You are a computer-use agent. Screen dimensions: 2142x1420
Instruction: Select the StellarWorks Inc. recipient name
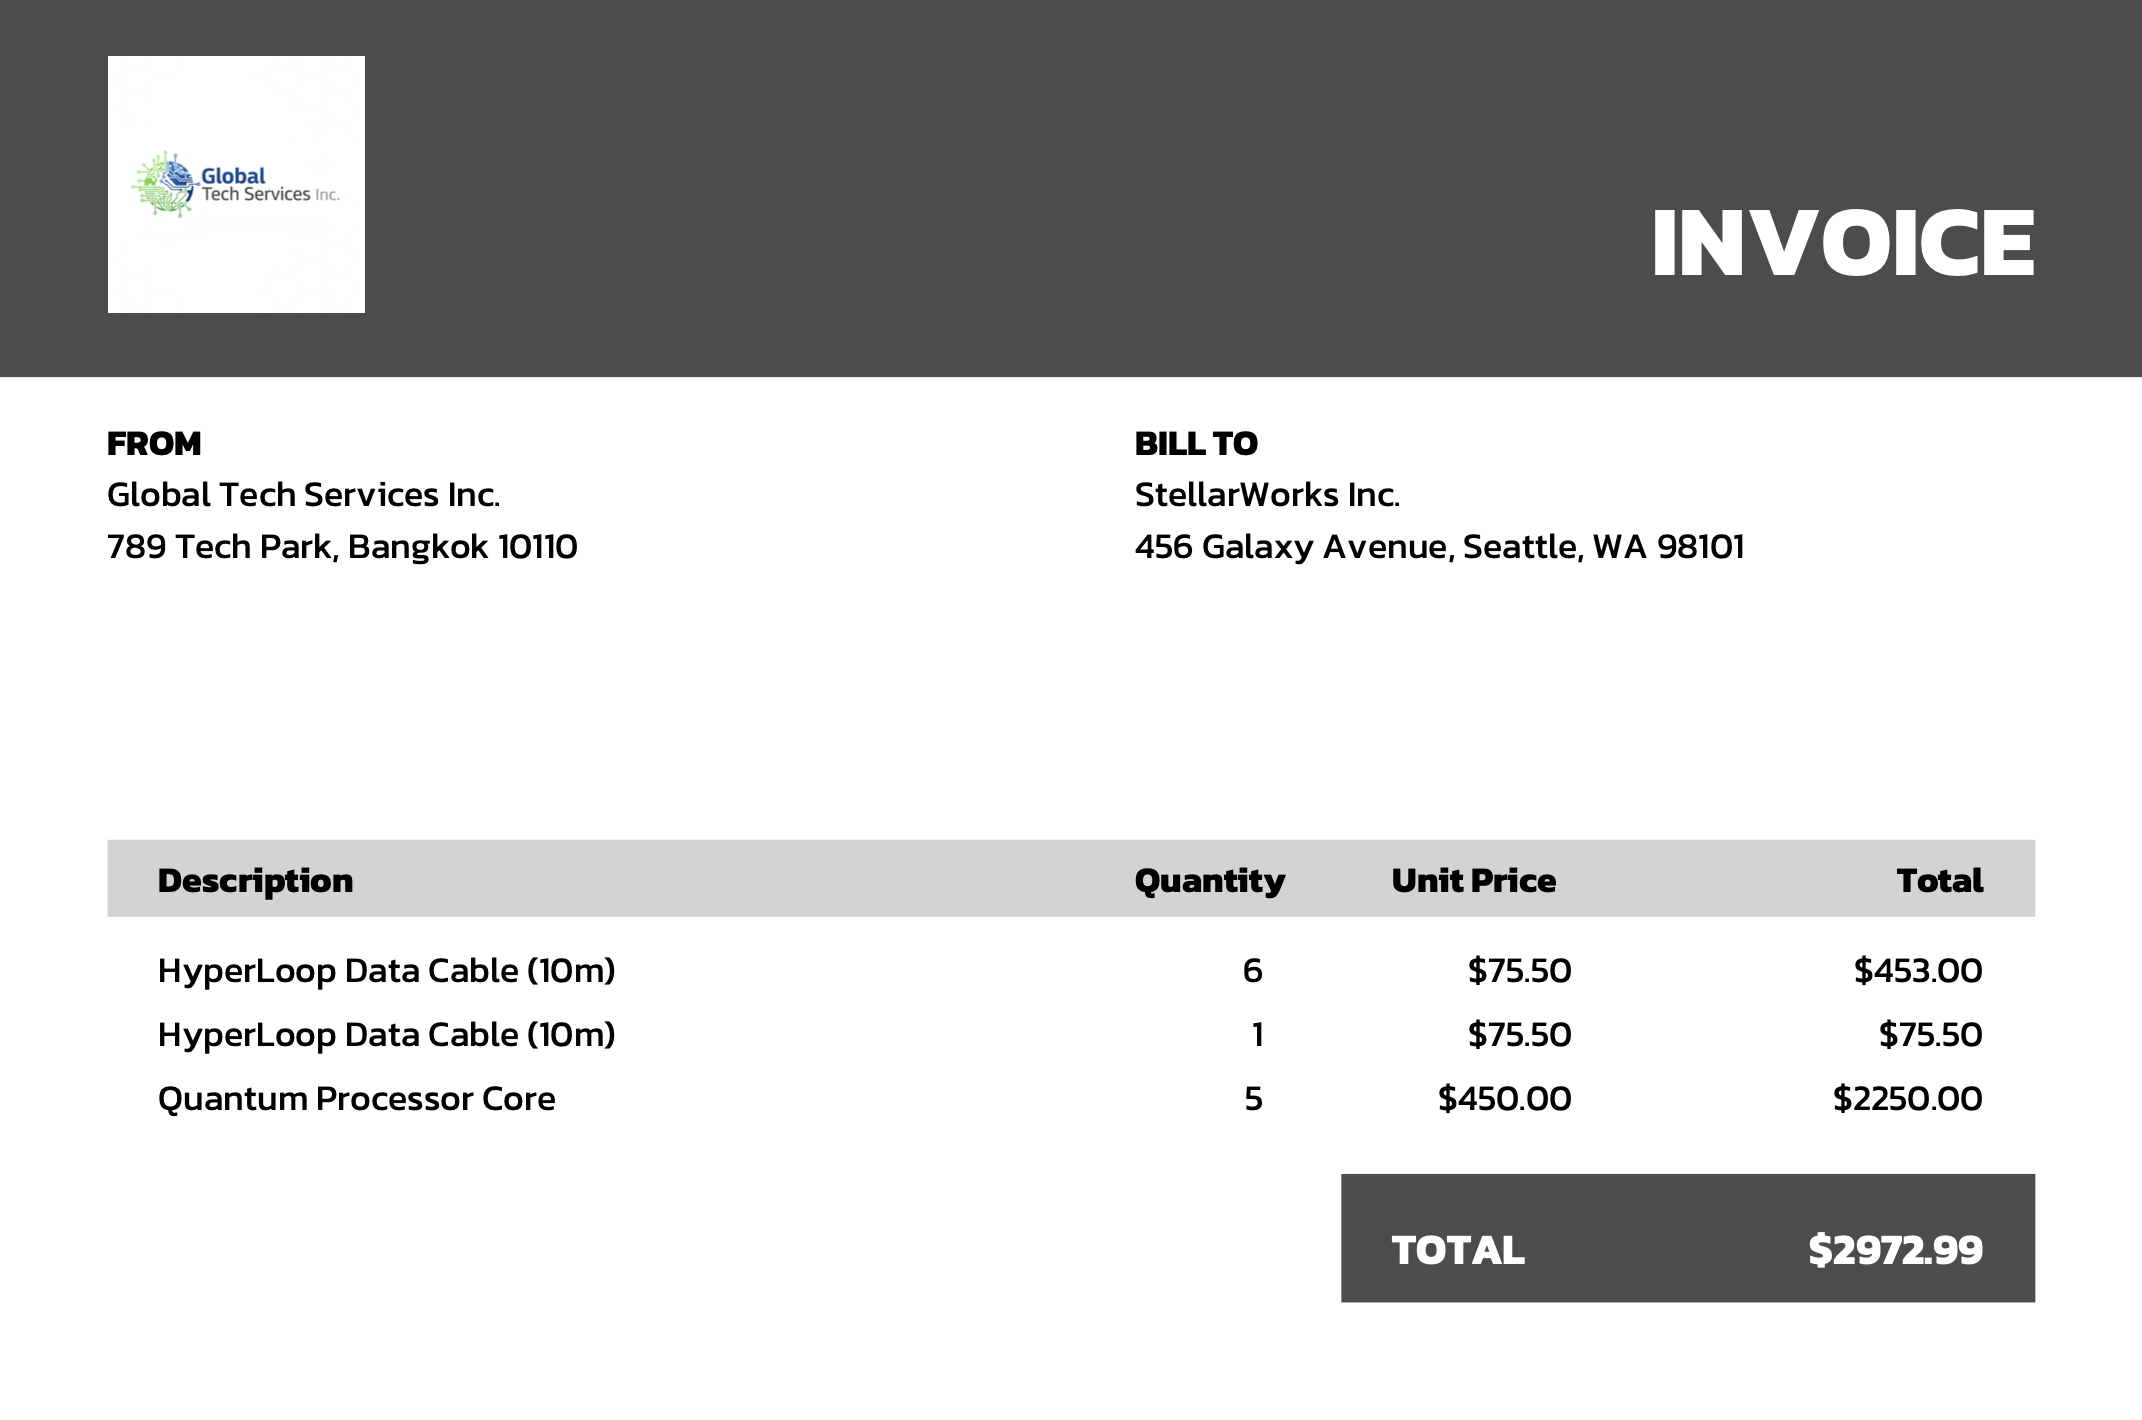pos(1266,495)
